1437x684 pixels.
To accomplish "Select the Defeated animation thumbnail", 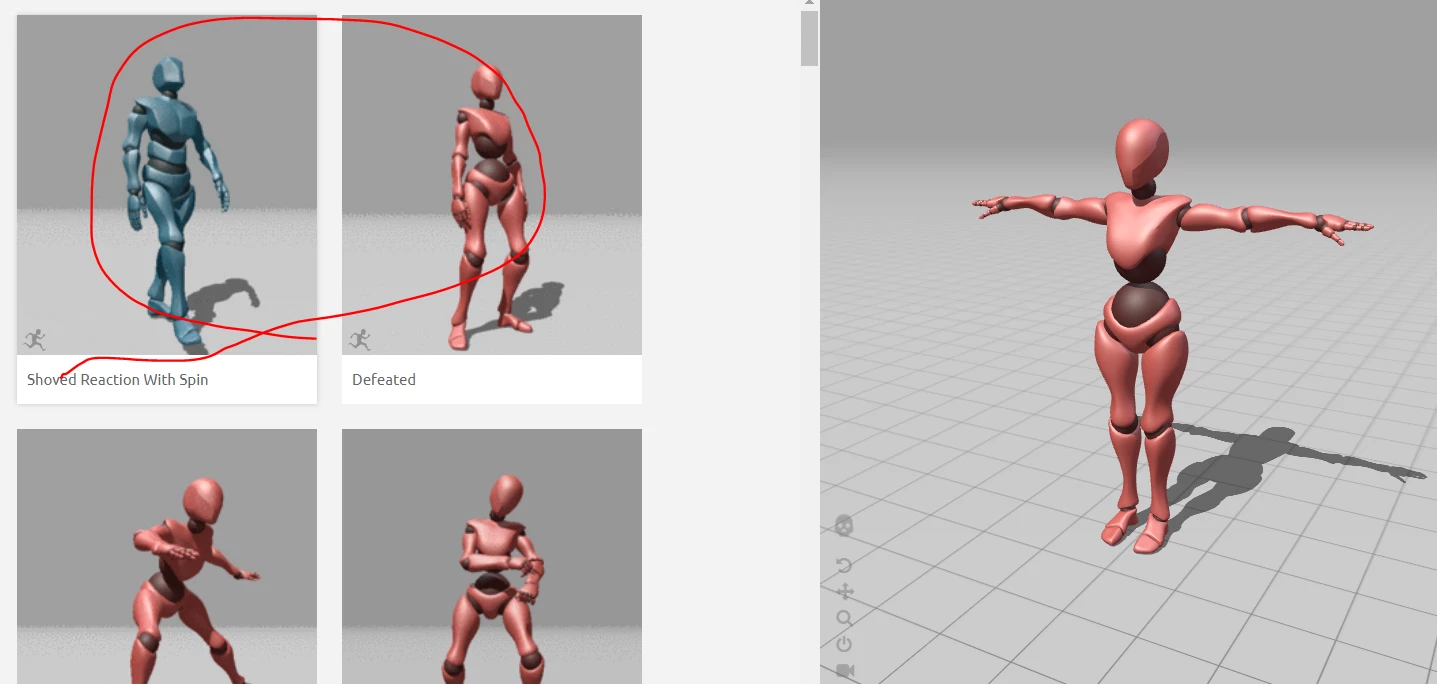I will click(x=492, y=185).
